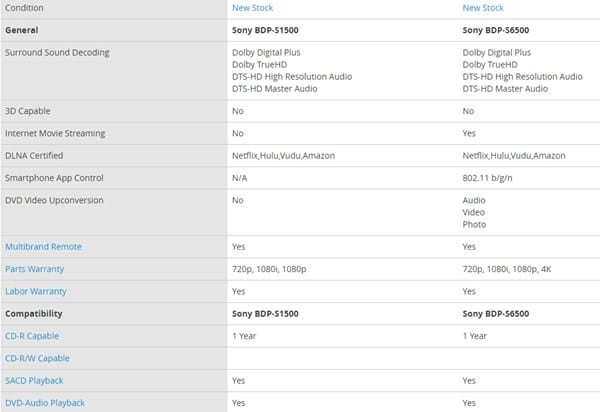The height and width of the screenshot is (412, 600).
Task: Open the DVD-Audio Playback link
Action: point(44,403)
